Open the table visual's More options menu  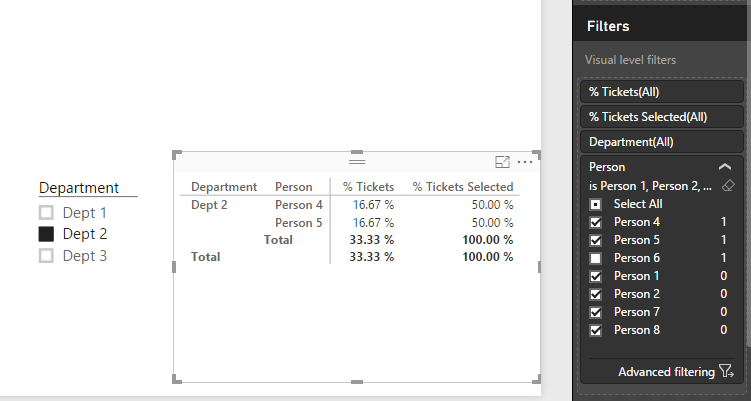tap(525, 162)
